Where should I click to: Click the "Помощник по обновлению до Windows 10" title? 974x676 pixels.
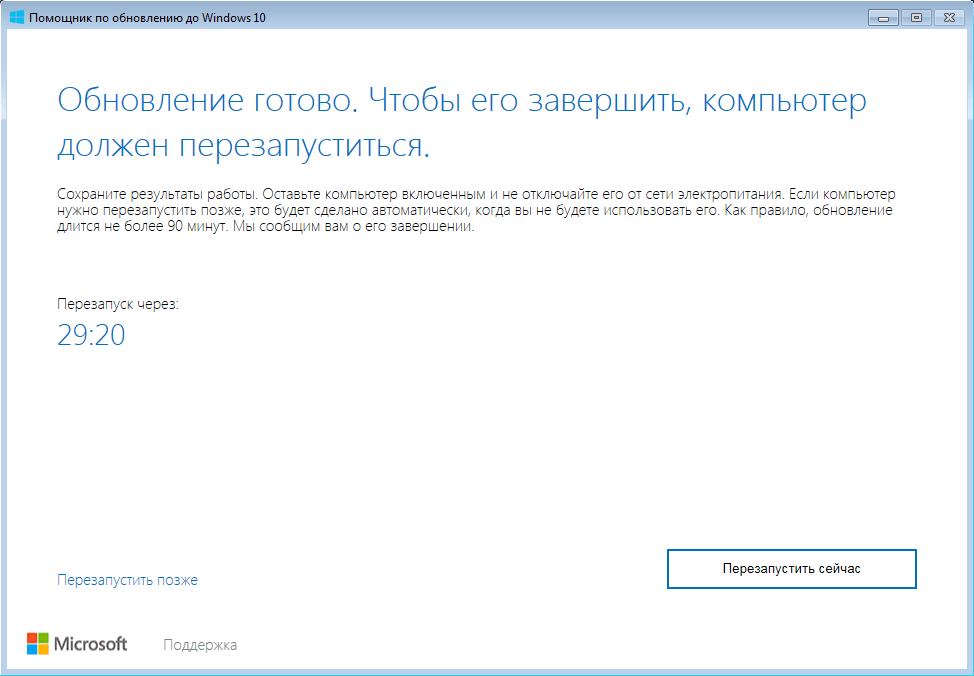coord(147,18)
